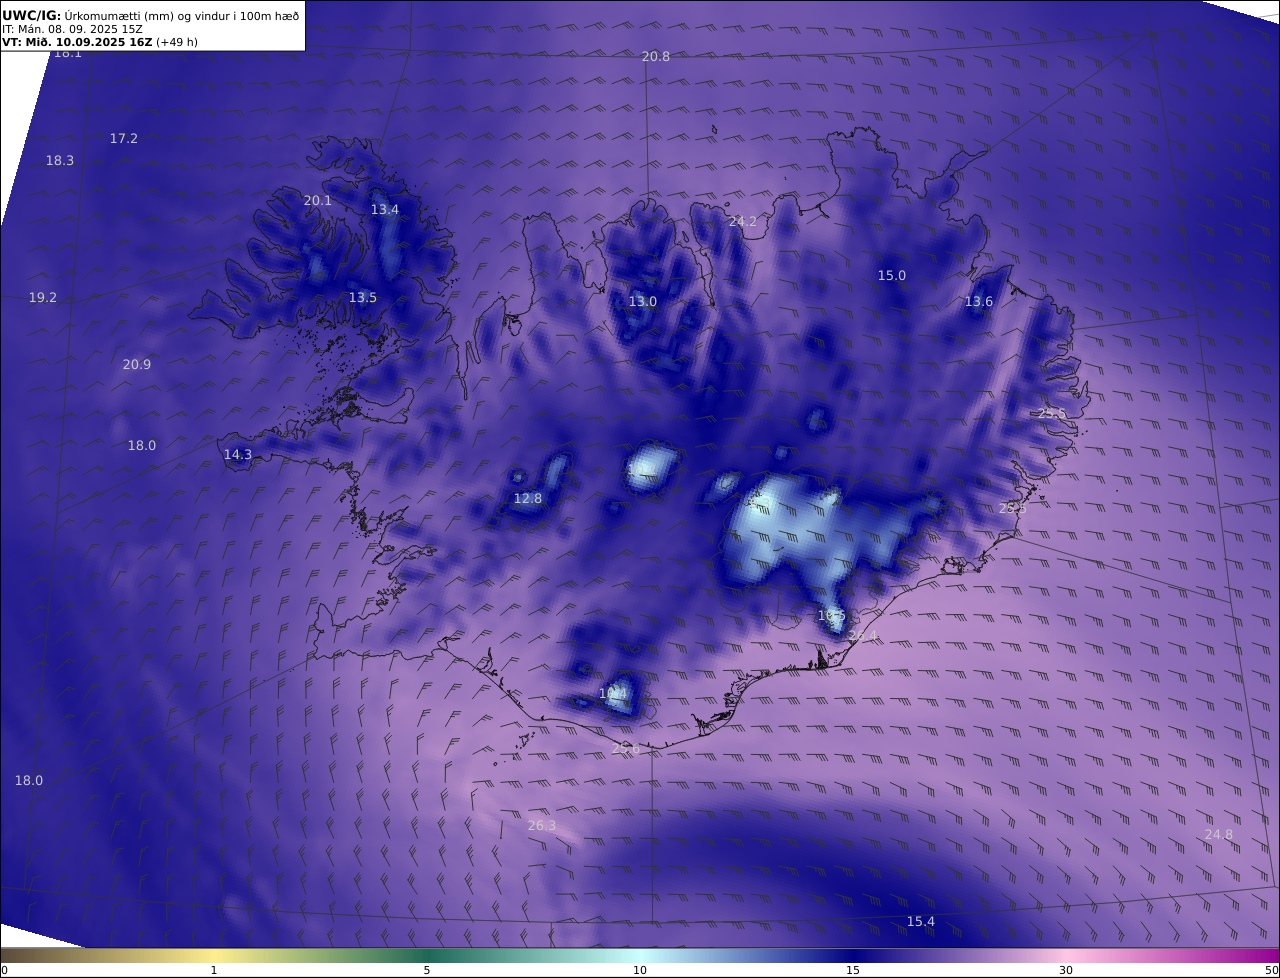Click the 12.8 value label

click(x=528, y=499)
